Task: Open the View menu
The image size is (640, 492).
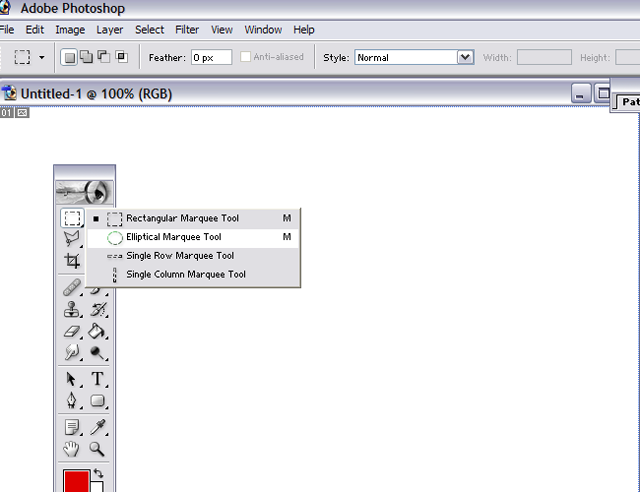Action: 222,30
